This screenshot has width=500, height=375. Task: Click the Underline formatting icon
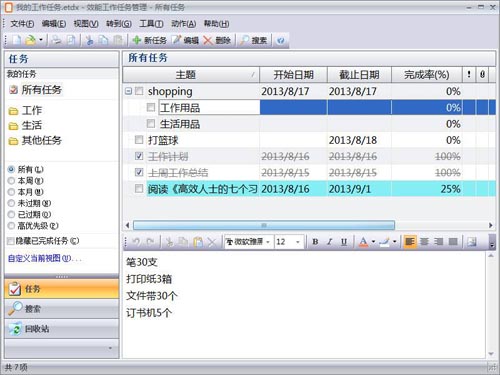pos(344,242)
